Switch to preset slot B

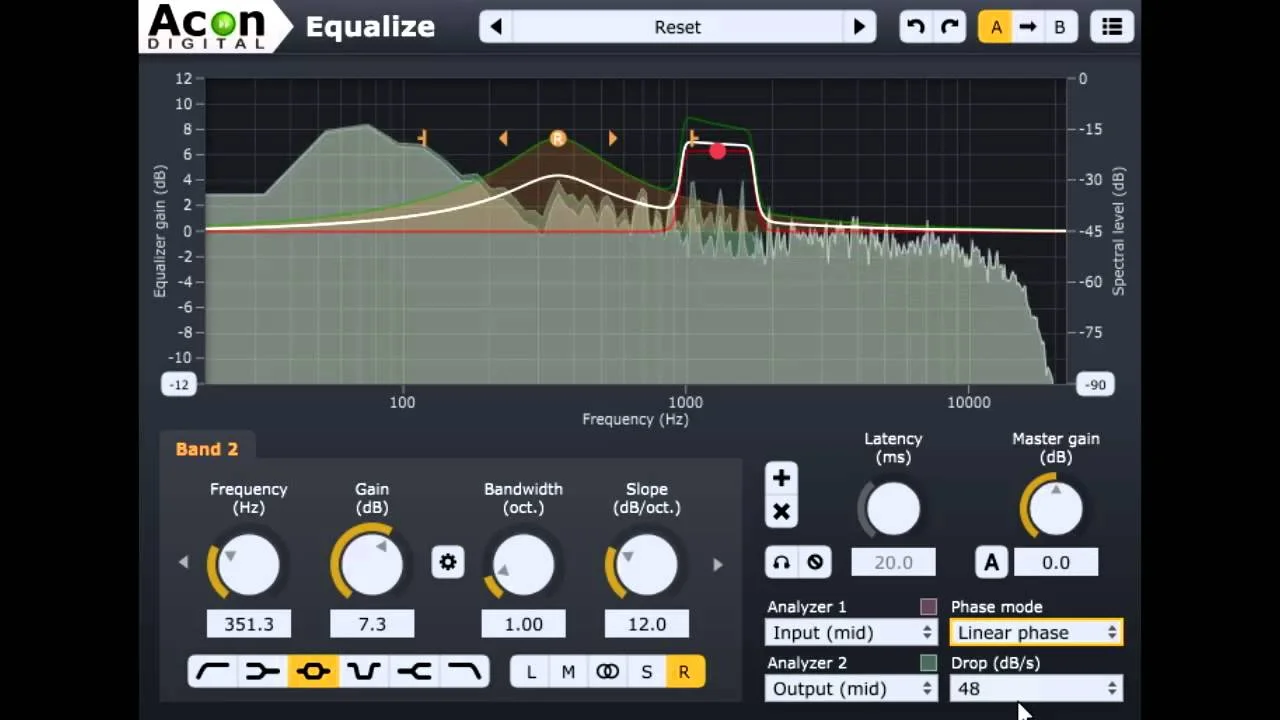tap(1060, 27)
